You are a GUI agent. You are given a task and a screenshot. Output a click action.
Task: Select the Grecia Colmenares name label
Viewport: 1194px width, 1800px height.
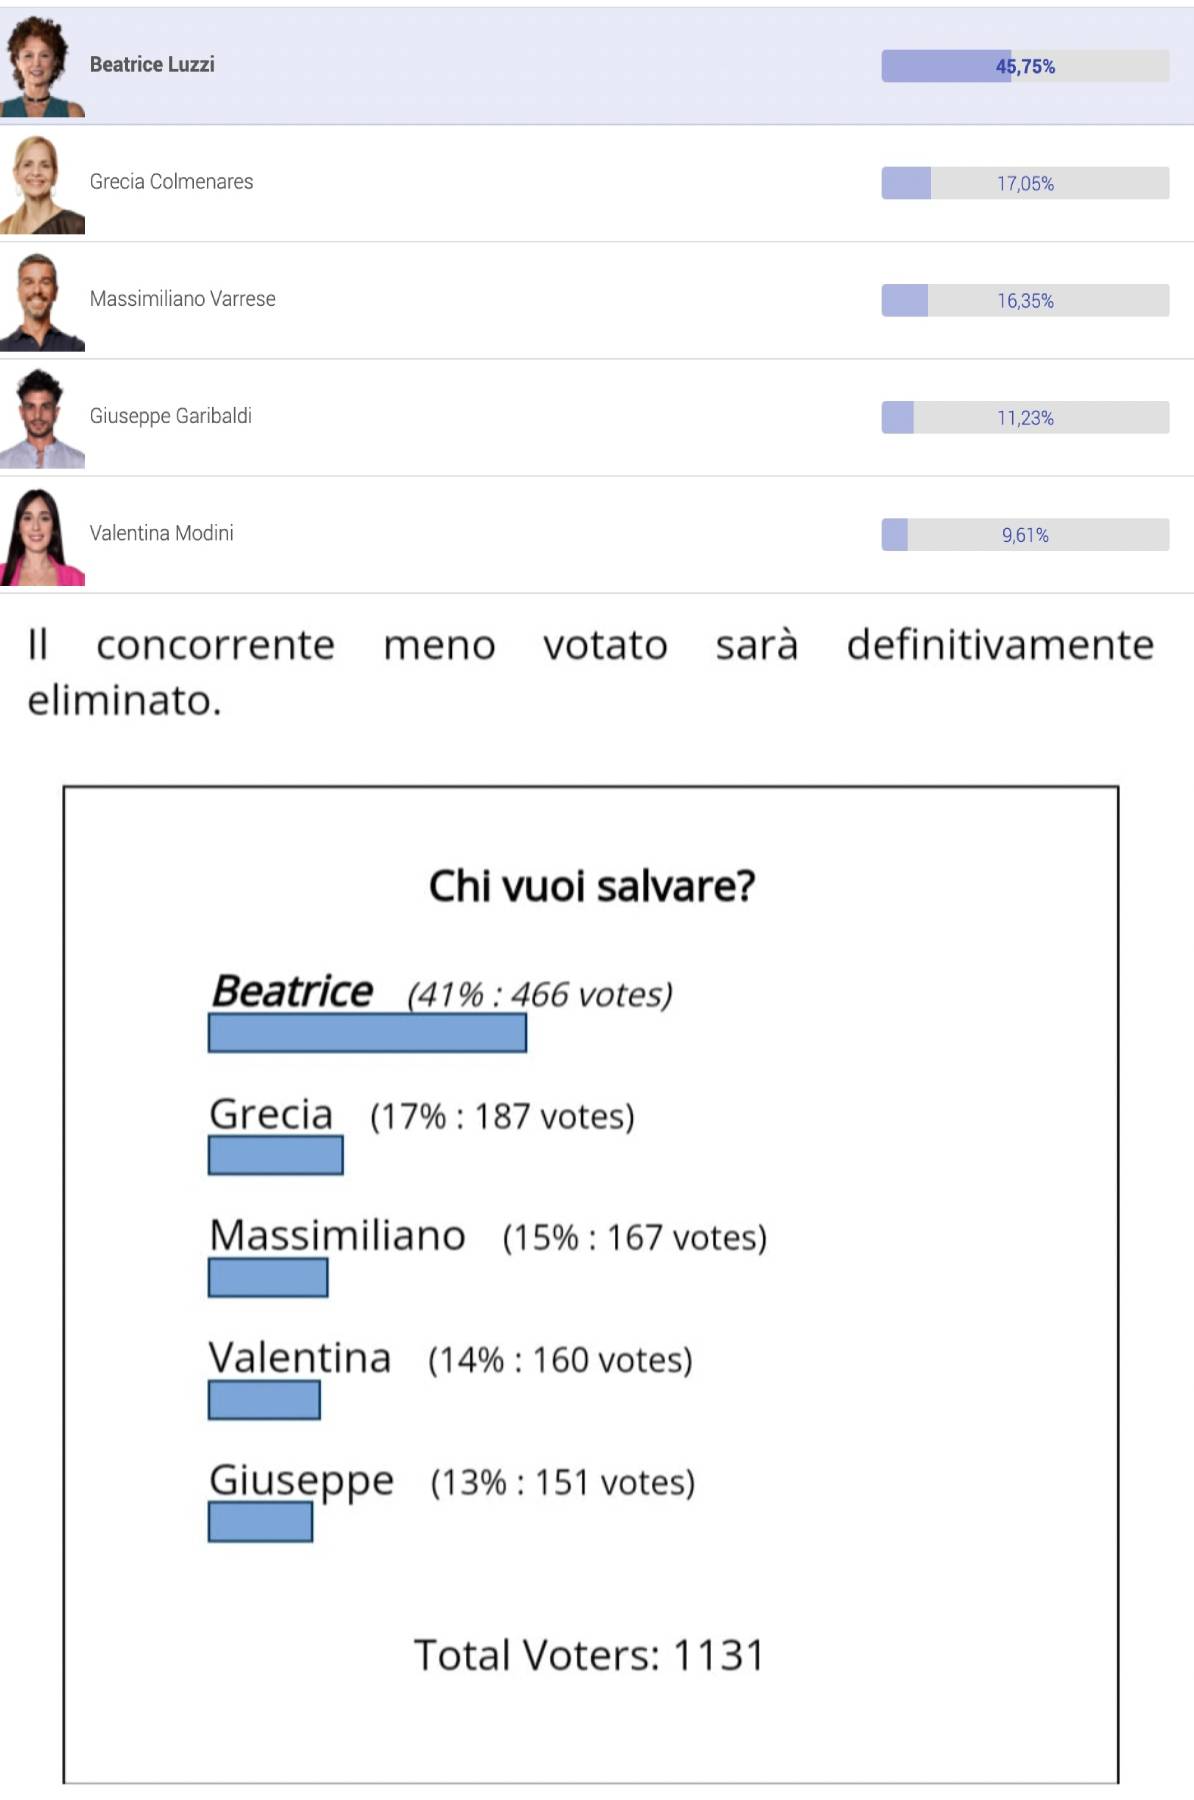171,182
